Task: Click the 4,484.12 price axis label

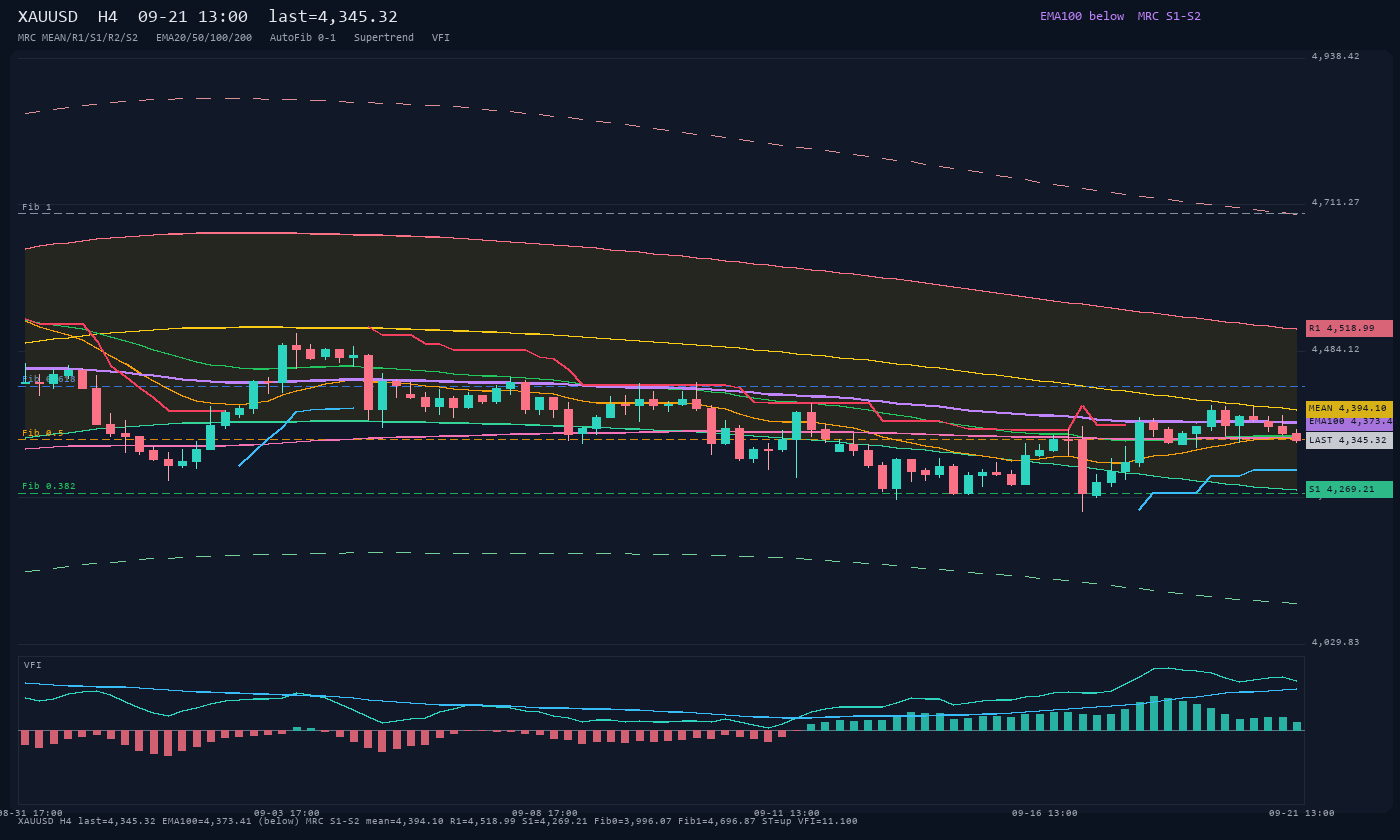Action: (x=1336, y=349)
